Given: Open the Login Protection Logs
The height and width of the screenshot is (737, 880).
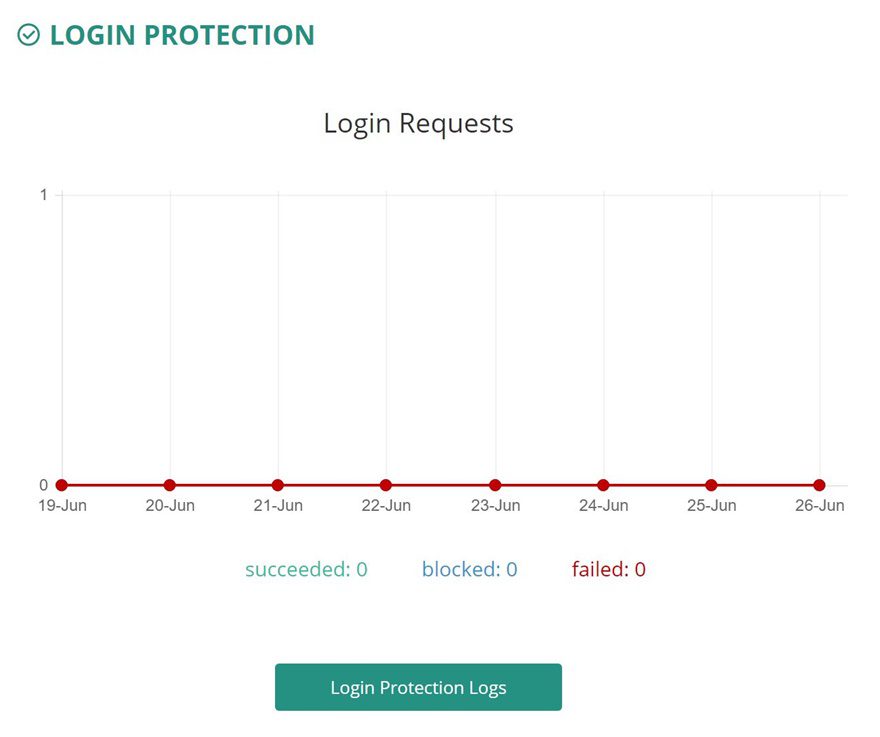Looking at the screenshot, I should 418,687.
